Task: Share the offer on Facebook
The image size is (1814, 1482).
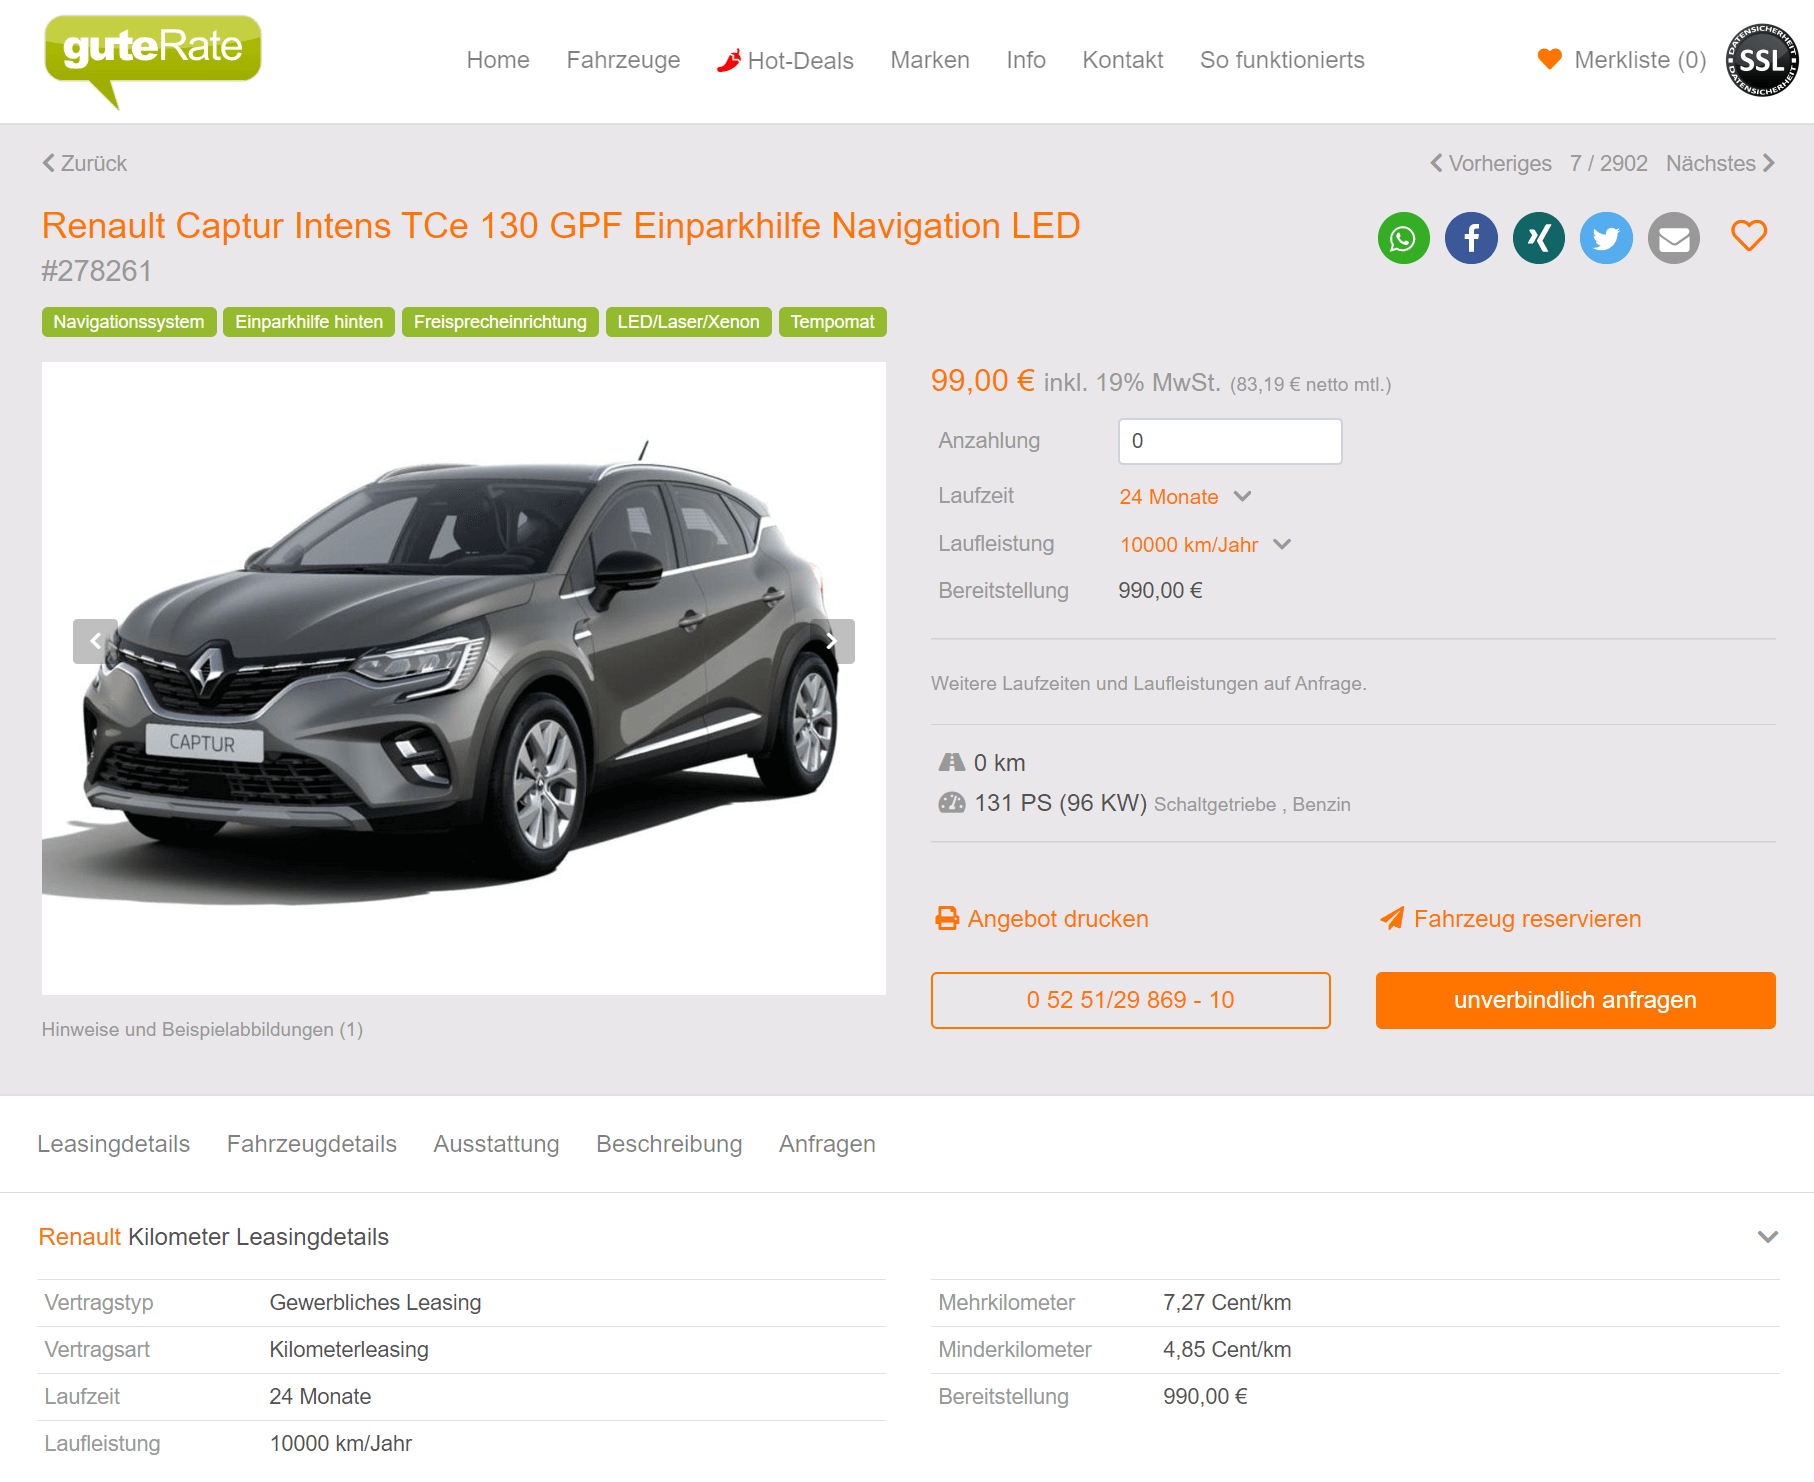Action: point(1471,238)
